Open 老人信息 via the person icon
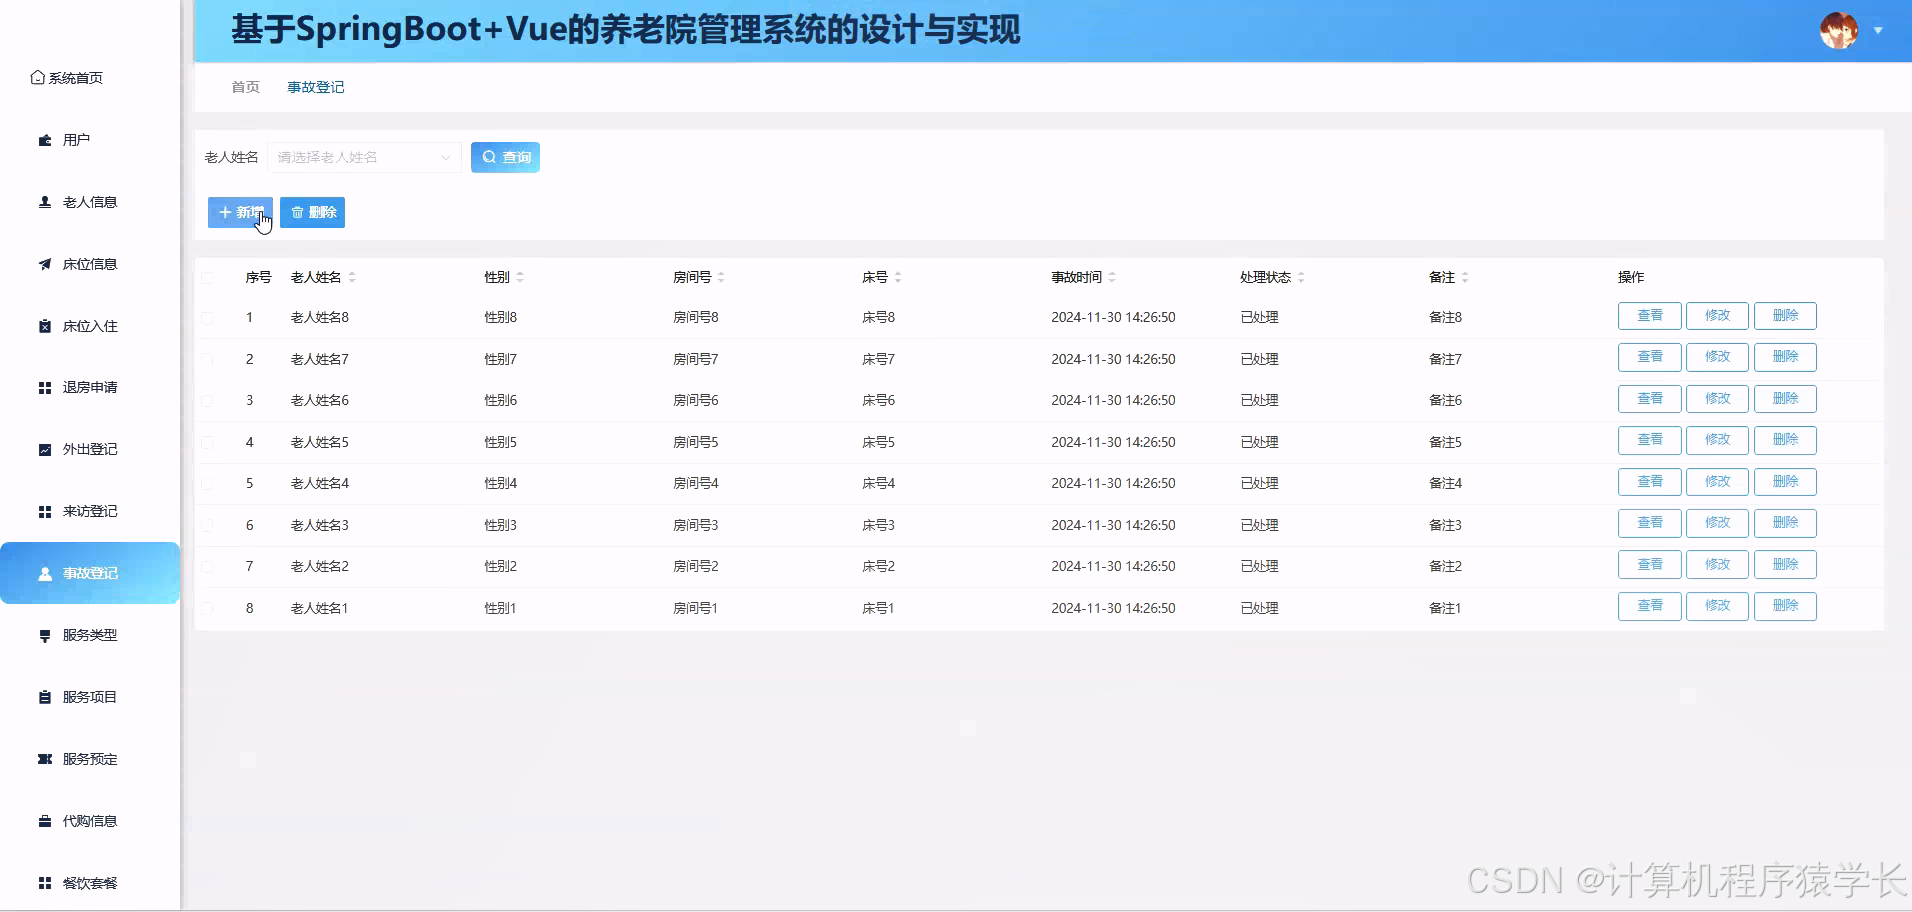The image size is (1912, 912). point(43,202)
